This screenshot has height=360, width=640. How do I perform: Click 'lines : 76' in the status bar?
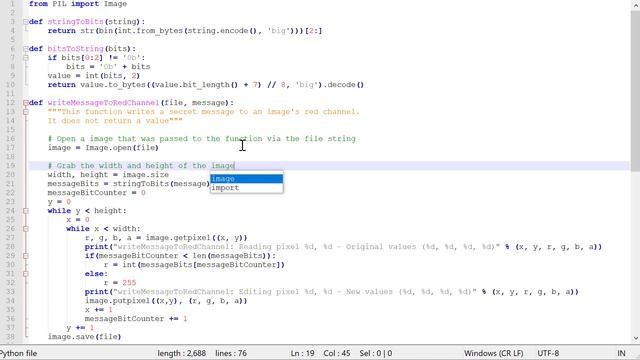click(231, 353)
